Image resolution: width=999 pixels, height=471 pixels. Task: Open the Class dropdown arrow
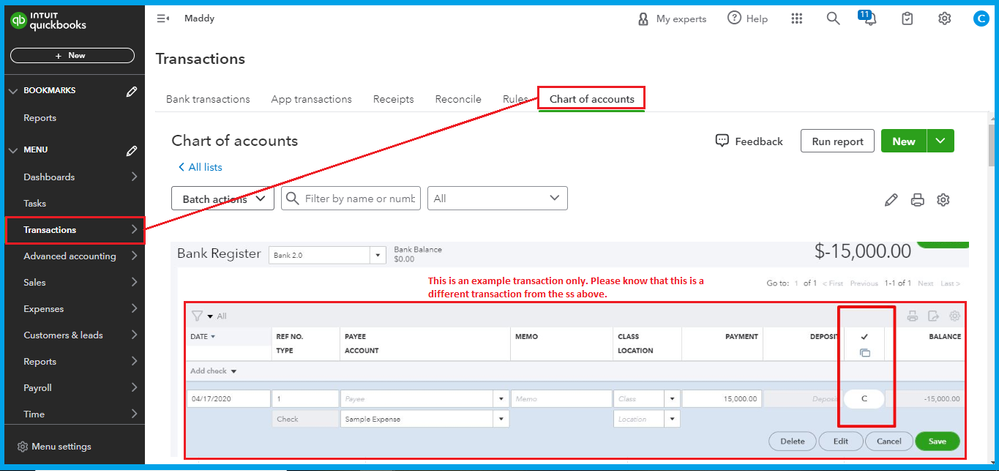tap(673, 399)
